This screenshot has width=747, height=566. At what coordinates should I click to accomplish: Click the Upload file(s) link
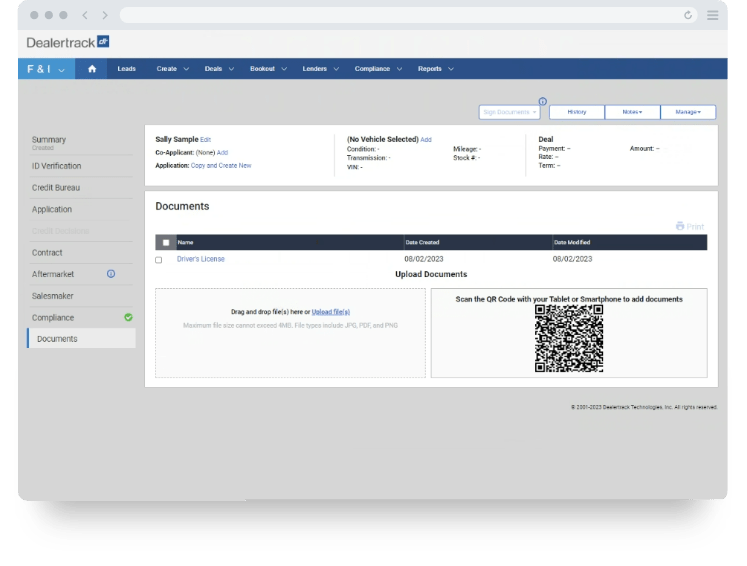pyautogui.click(x=331, y=312)
